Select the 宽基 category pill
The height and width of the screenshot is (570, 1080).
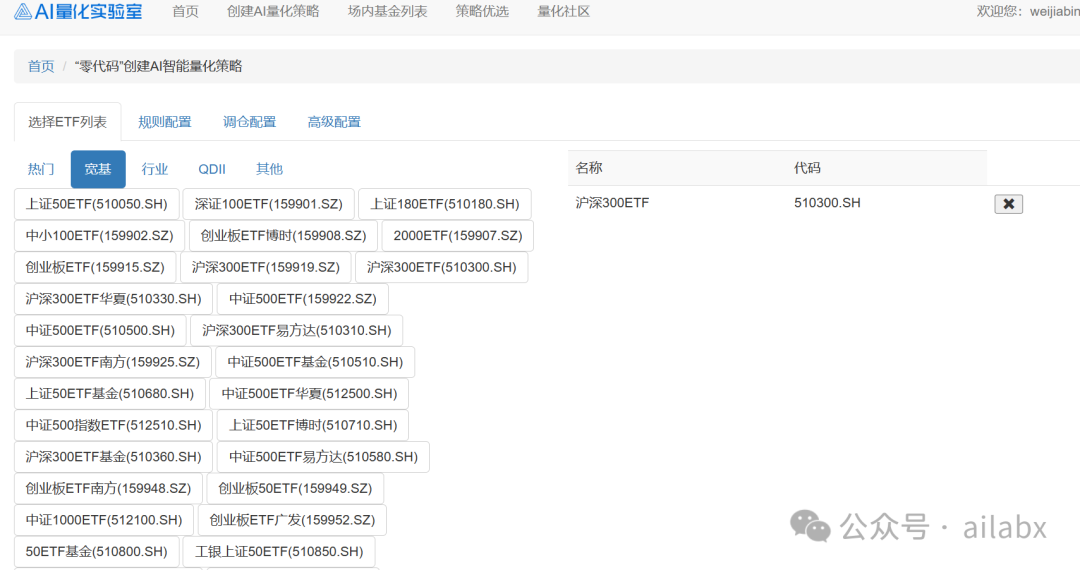[98, 169]
